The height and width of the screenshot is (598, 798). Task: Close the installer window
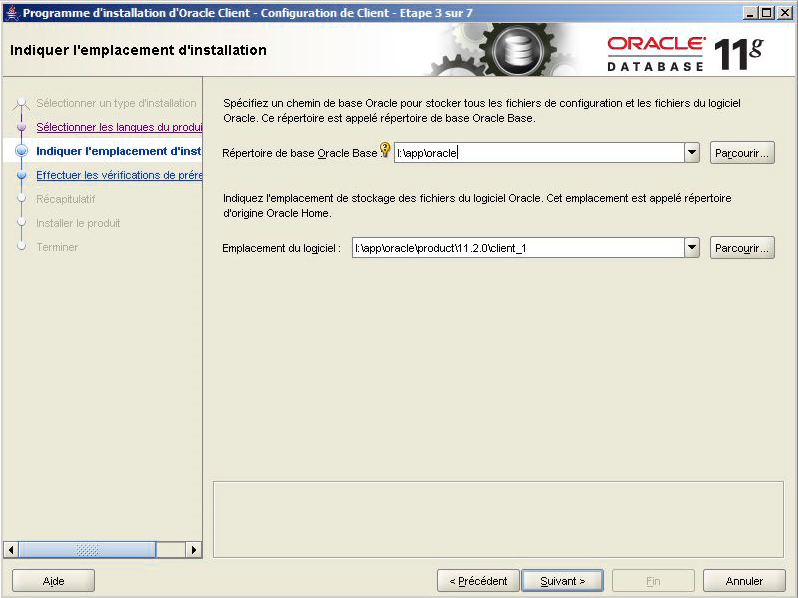785,13
